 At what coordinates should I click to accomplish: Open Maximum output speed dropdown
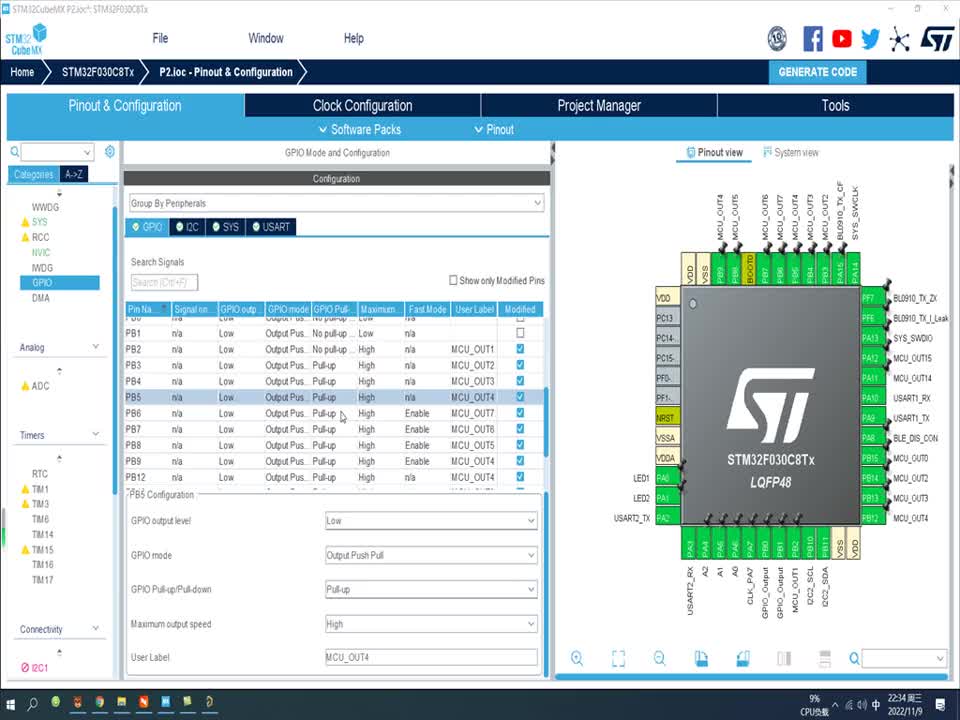pyautogui.click(x=431, y=624)
